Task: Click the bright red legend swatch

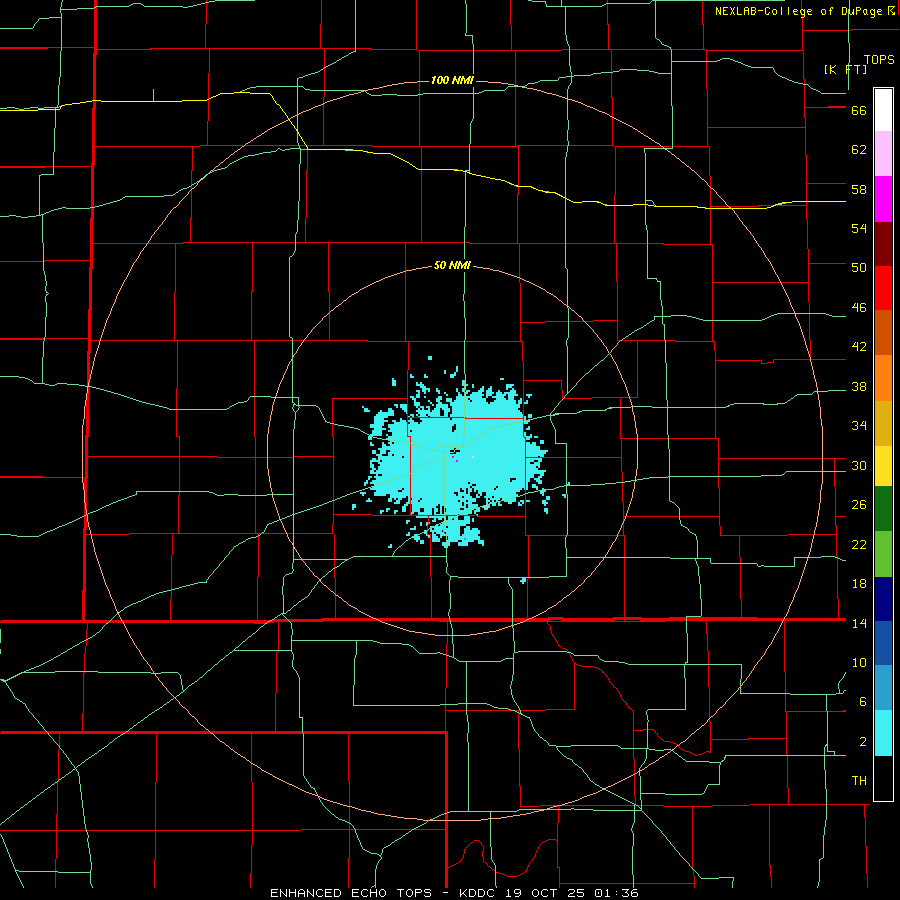Action: click(x=883, y=288)
